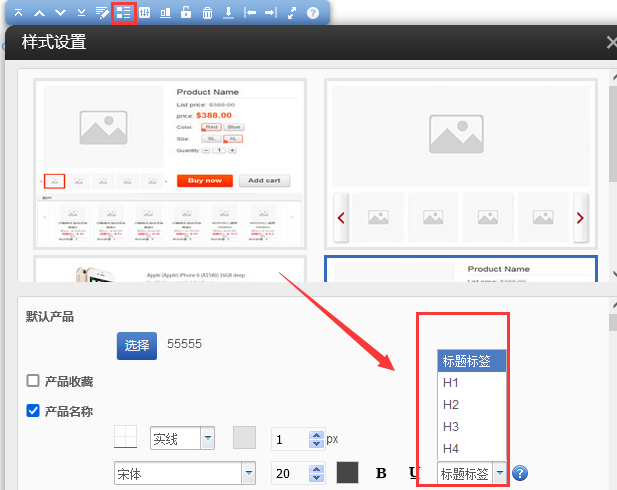The image size is (617, 490).
Task: Click the delete trash icon in toolbar
Action: (x=207, y=13)
